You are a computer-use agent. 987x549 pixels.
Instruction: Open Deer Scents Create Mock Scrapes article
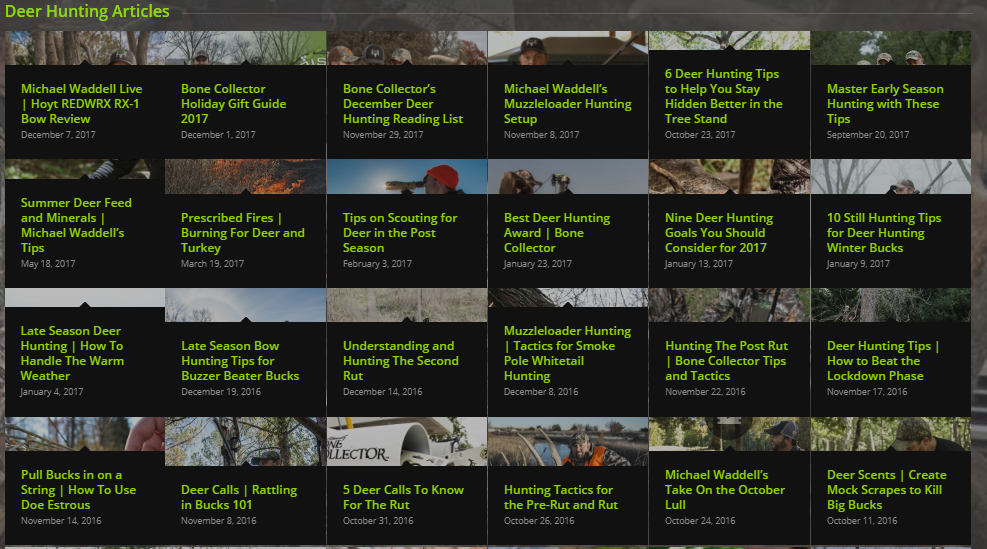(886, 490)
